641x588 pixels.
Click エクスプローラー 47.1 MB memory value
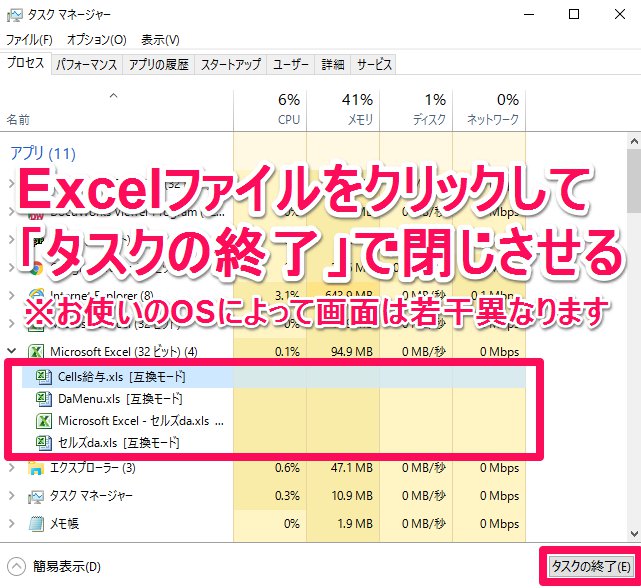(x=352, y=467)
